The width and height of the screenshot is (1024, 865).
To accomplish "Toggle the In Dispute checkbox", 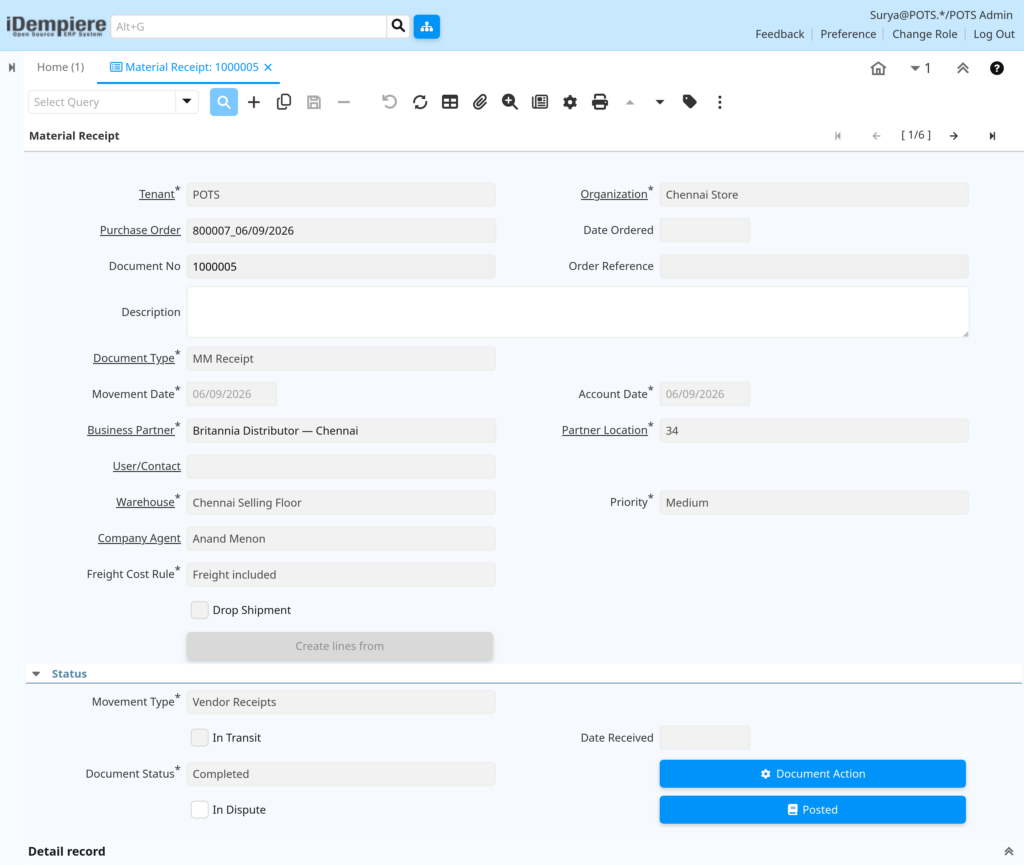I will coord(200,810).
